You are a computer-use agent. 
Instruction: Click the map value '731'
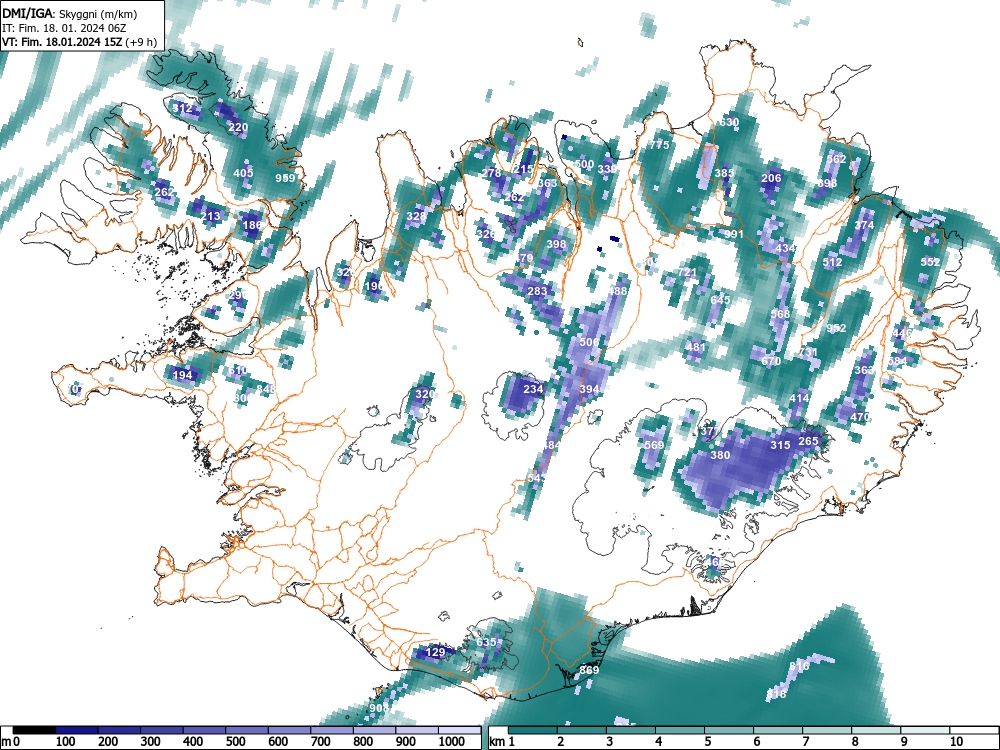(808, 352)
